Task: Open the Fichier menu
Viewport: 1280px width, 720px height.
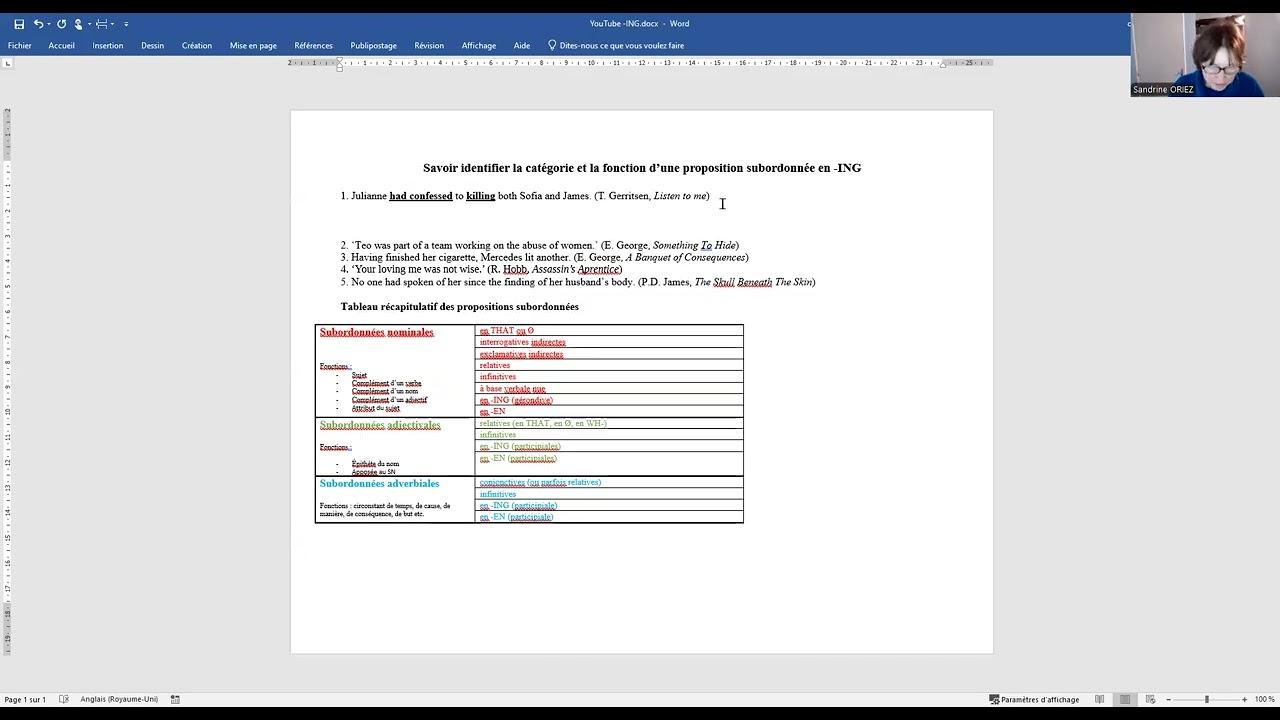Action: click(x=20, y=46)
